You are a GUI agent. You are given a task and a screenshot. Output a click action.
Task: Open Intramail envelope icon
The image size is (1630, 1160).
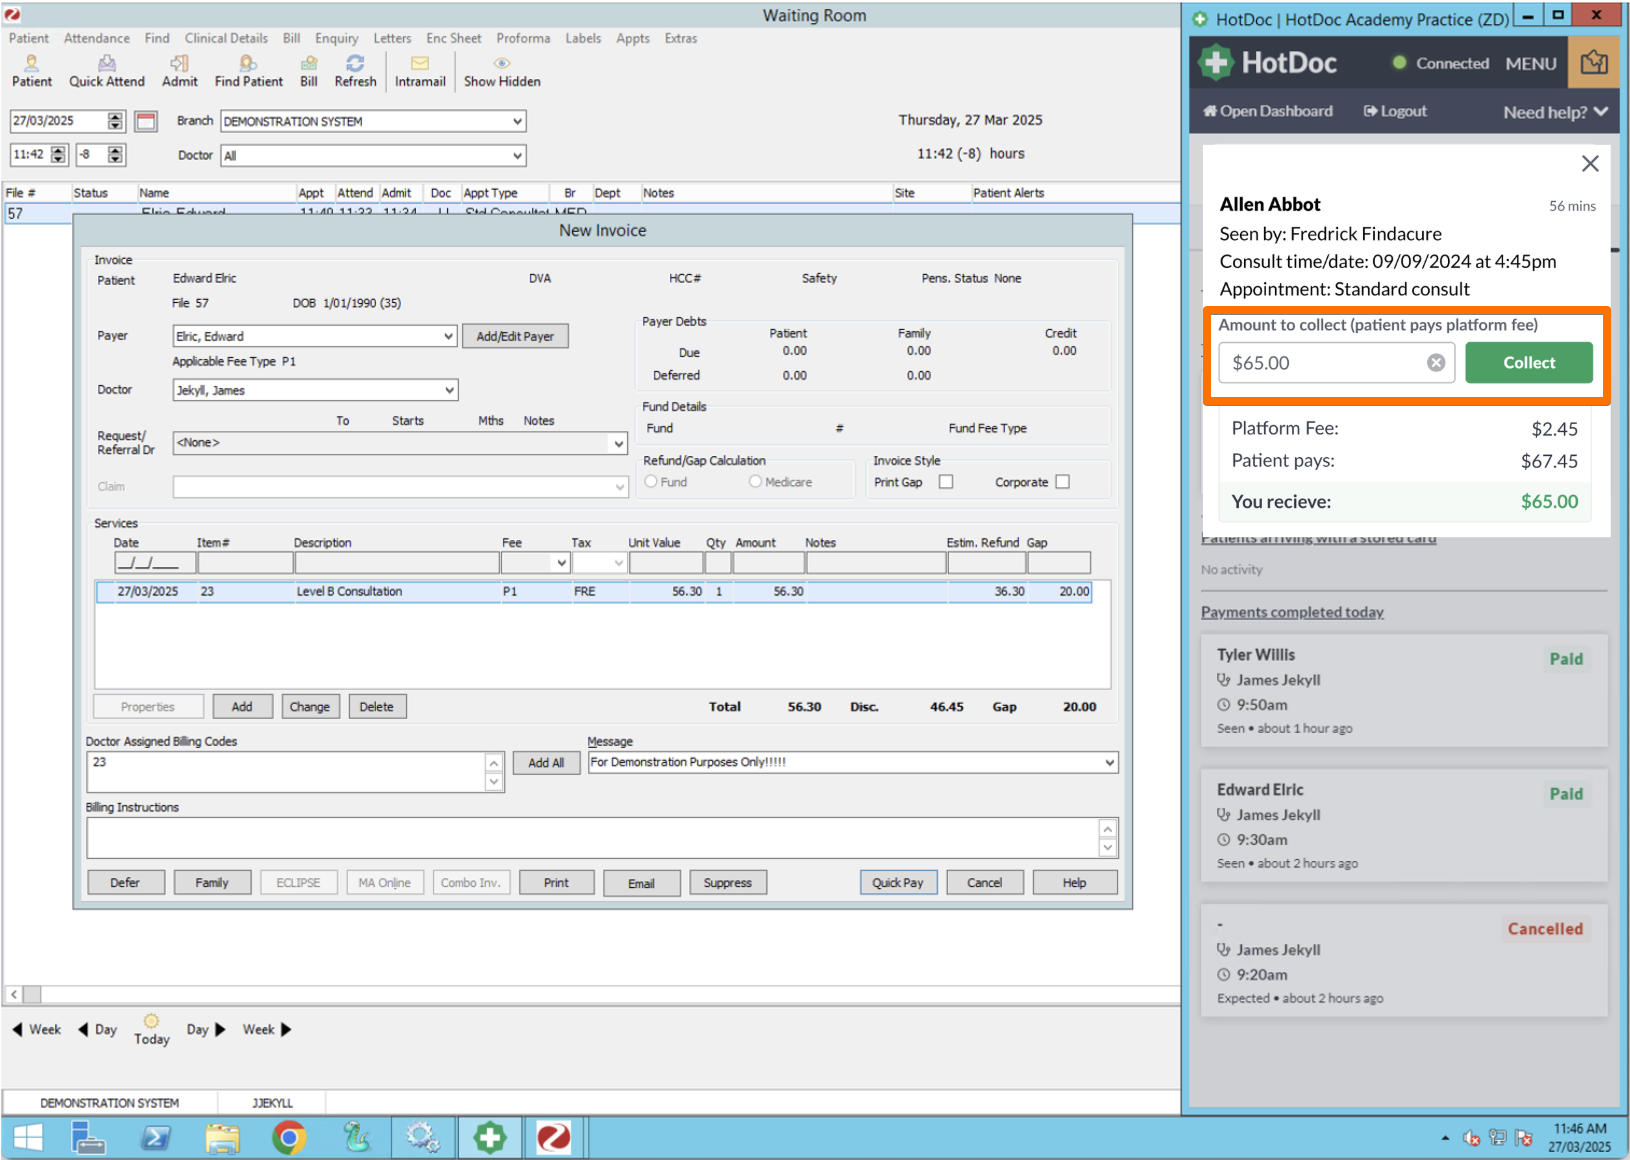(x=420, y=63)
